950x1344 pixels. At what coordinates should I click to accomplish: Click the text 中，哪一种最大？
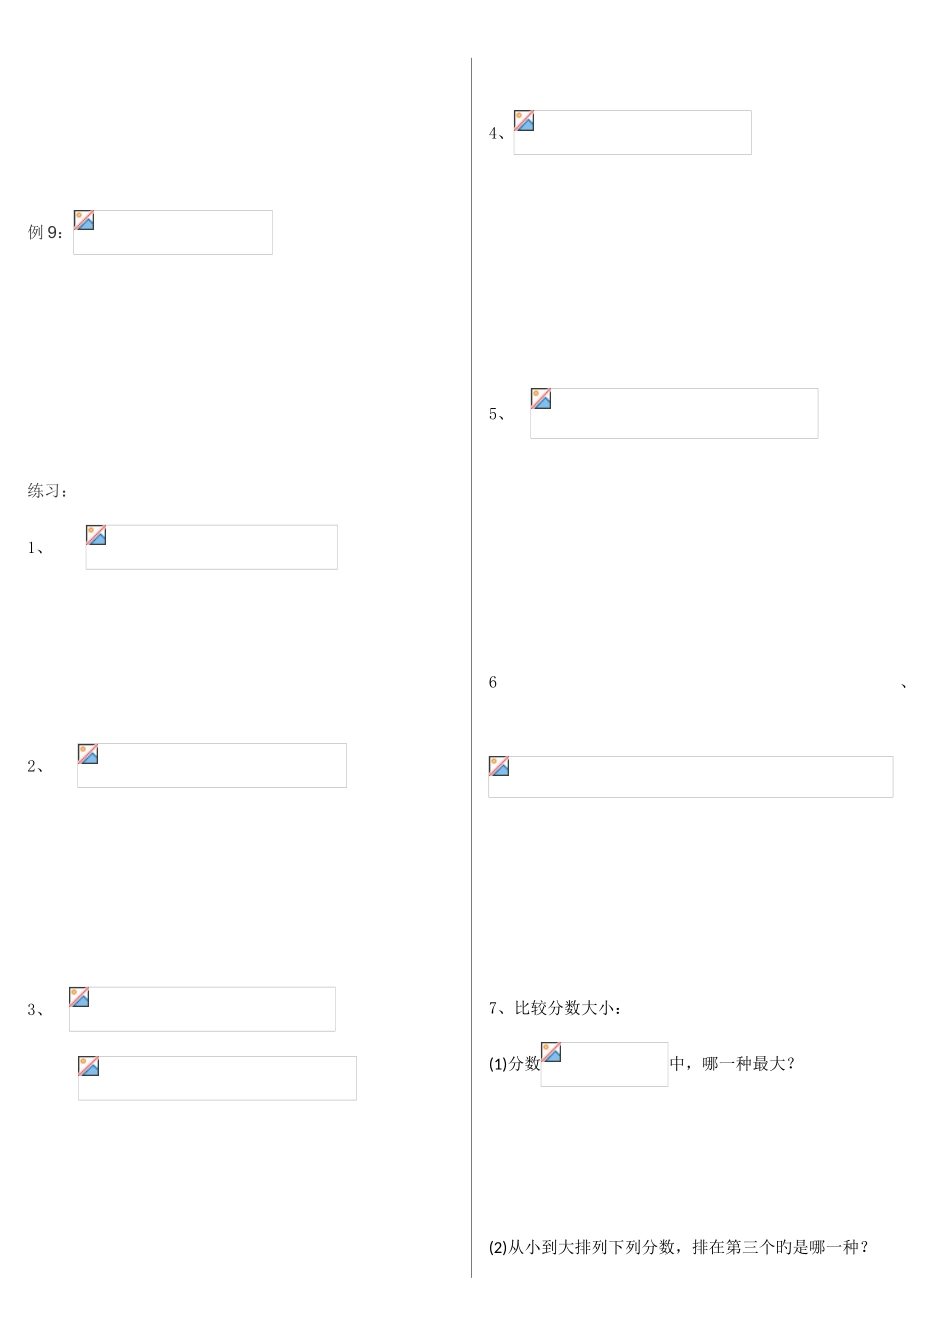coord(732,1064)
